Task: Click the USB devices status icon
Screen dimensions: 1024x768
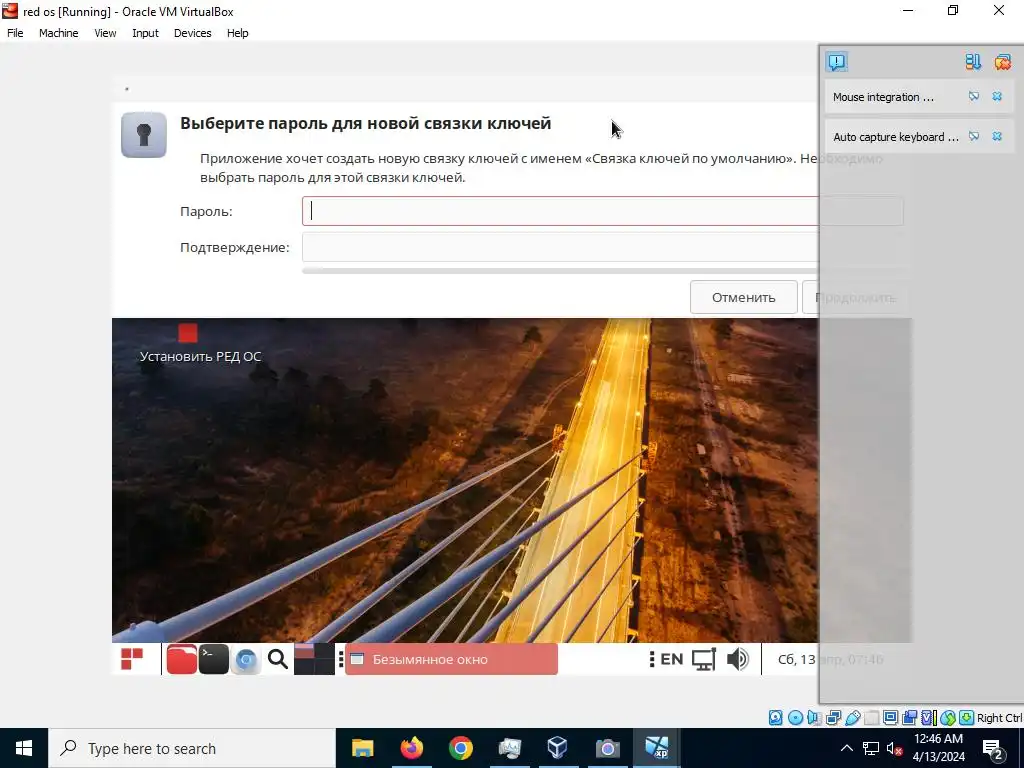Action: (x=852, y=718)
